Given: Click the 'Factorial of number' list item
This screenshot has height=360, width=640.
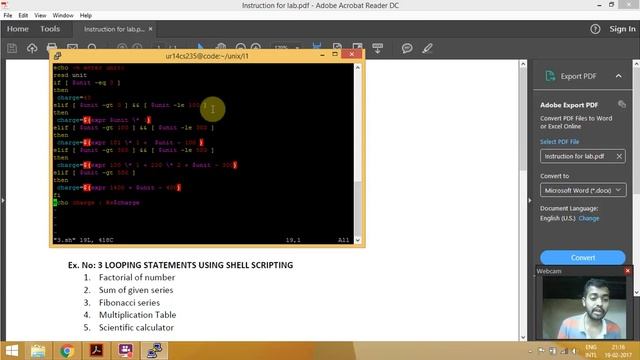Looking at the screenshot, I should point(137,278).
